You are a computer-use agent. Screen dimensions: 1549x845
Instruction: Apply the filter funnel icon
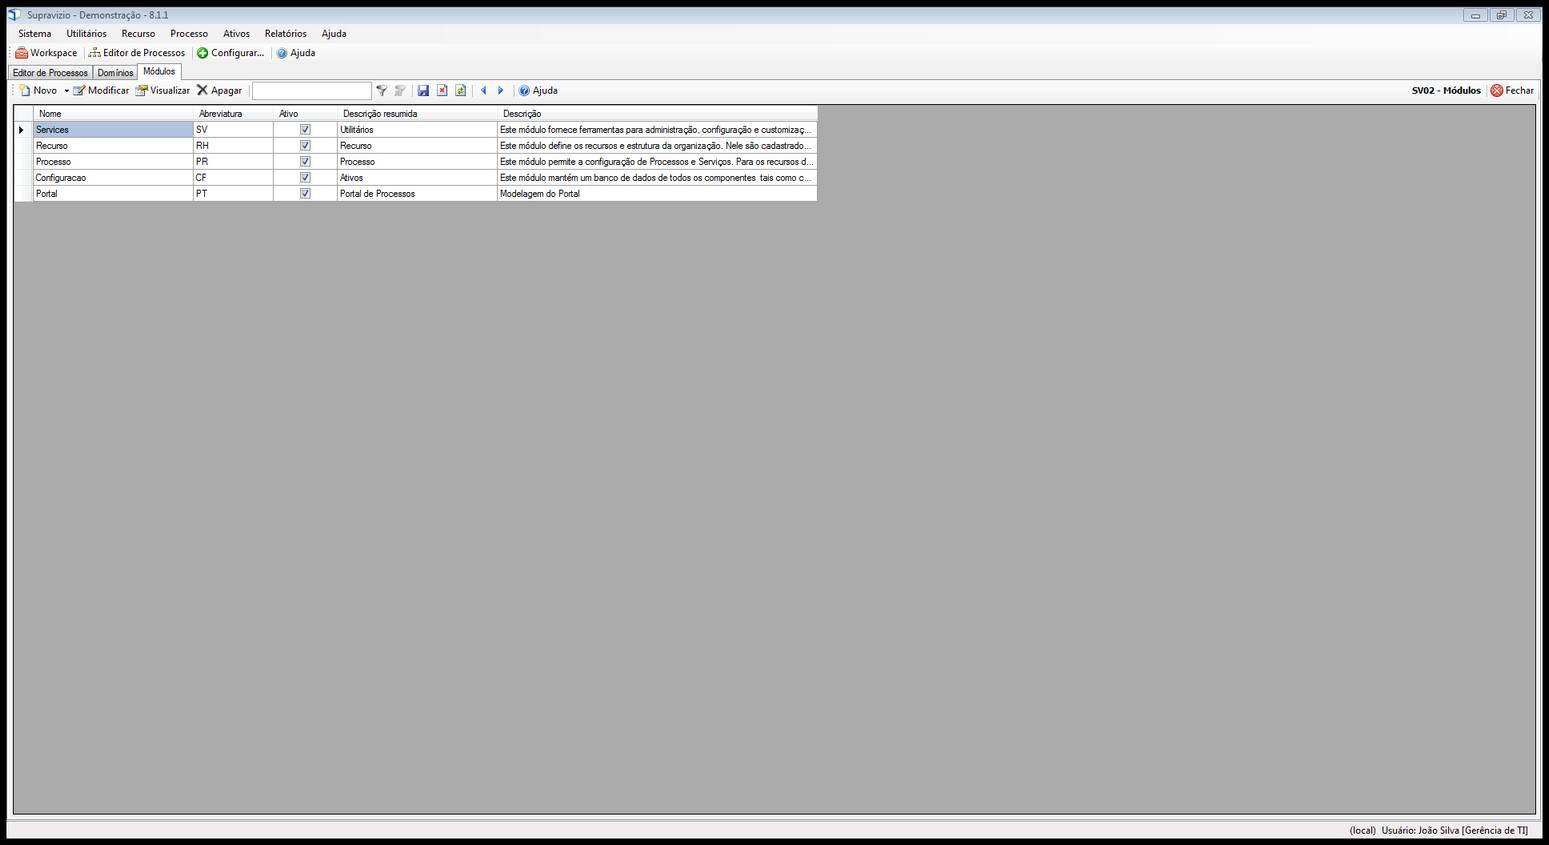(x=381, y=90)
